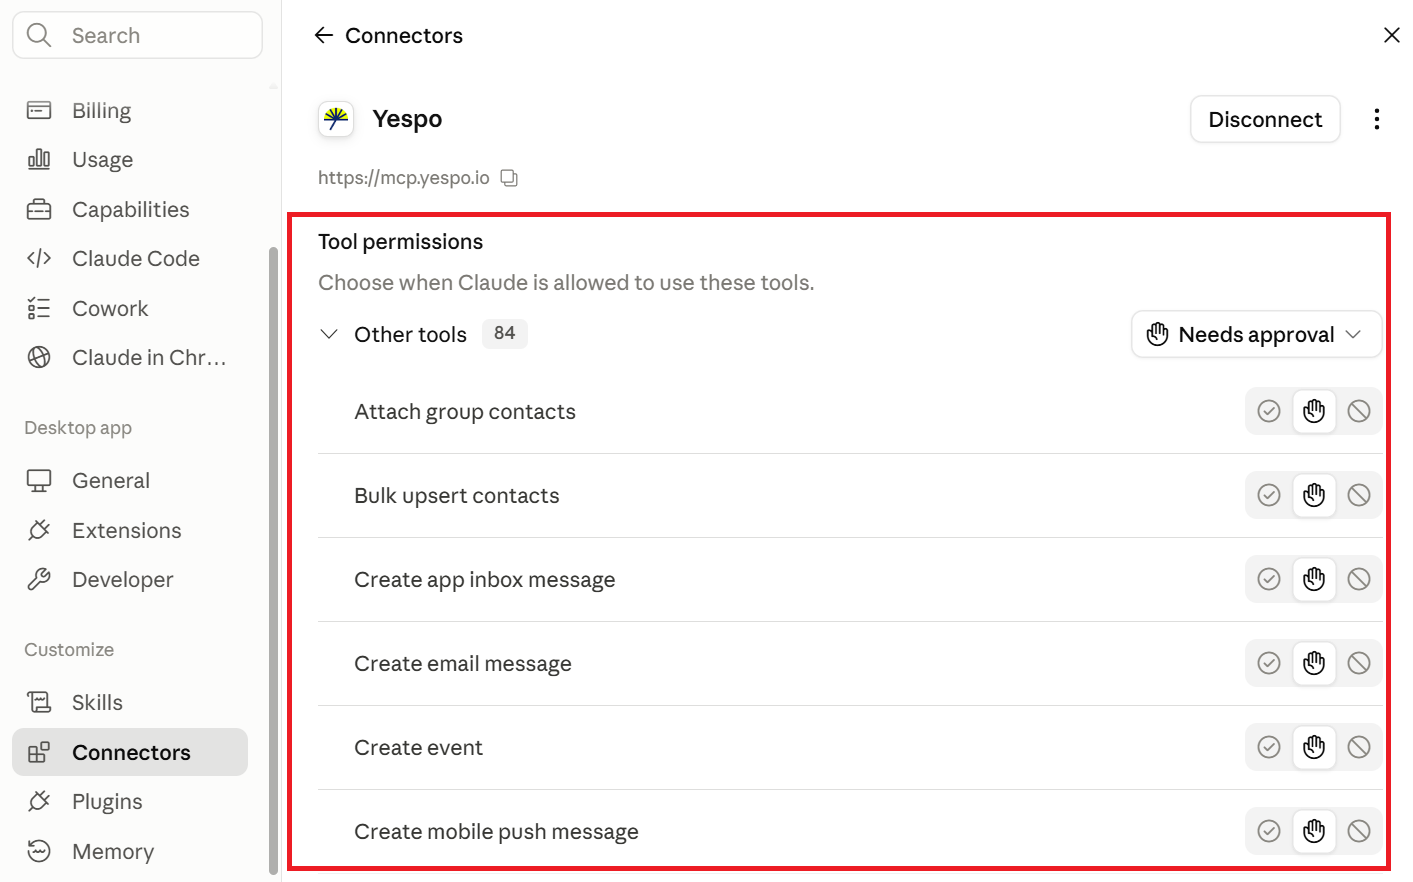Go to Plugins page
1413x882 pixels.
pos(130,801)
